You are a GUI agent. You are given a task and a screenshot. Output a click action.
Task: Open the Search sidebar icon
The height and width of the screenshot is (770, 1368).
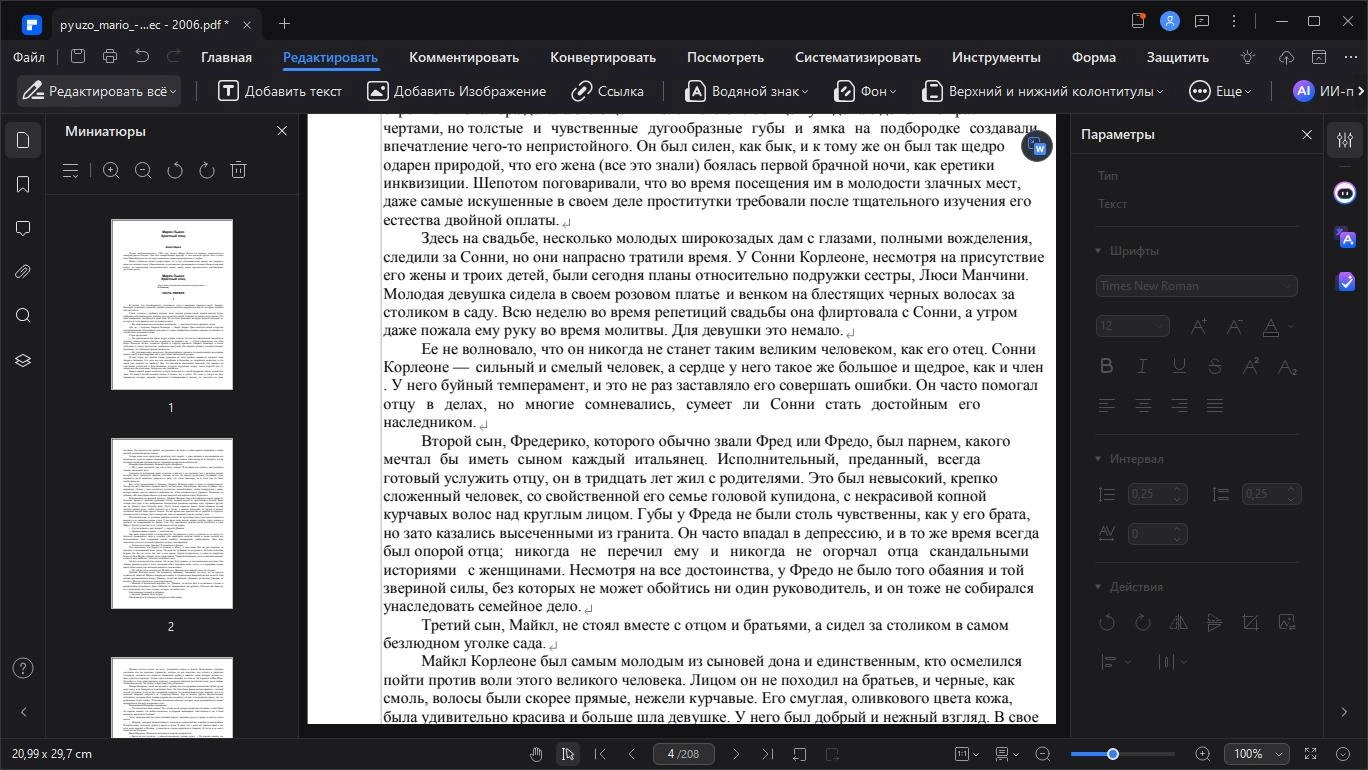coord(24,316)
